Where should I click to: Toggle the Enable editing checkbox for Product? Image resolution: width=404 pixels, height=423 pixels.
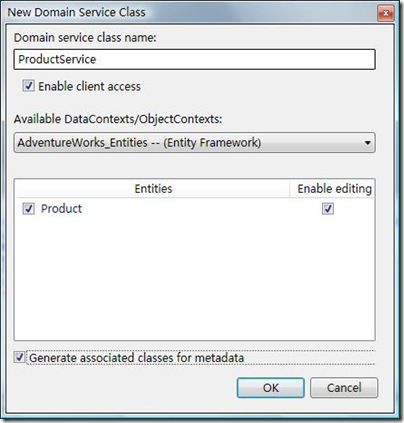pos(328,209)
